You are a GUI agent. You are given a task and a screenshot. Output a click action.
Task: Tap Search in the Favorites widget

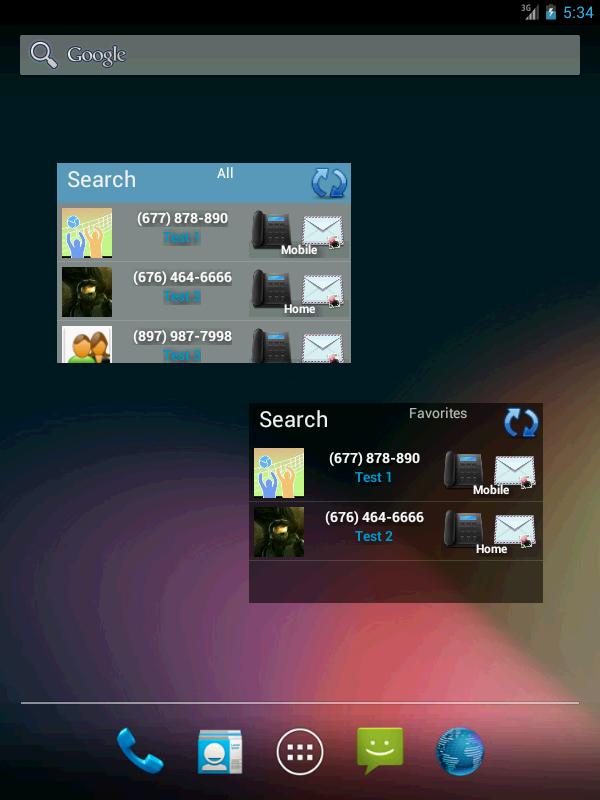tap(293, 419)
